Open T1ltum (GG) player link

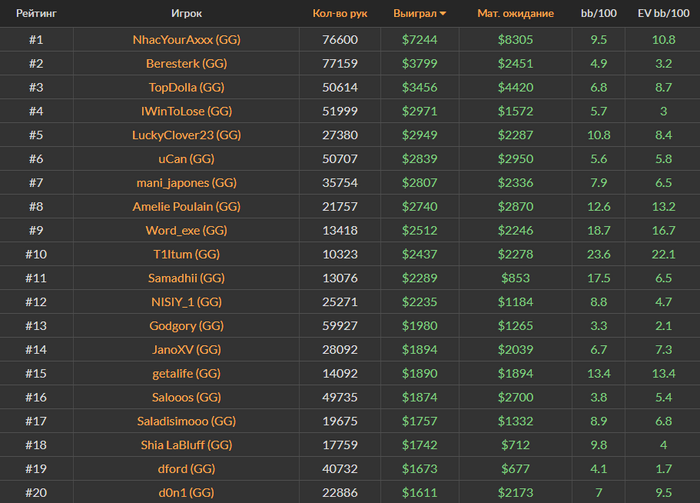point(186,255)
